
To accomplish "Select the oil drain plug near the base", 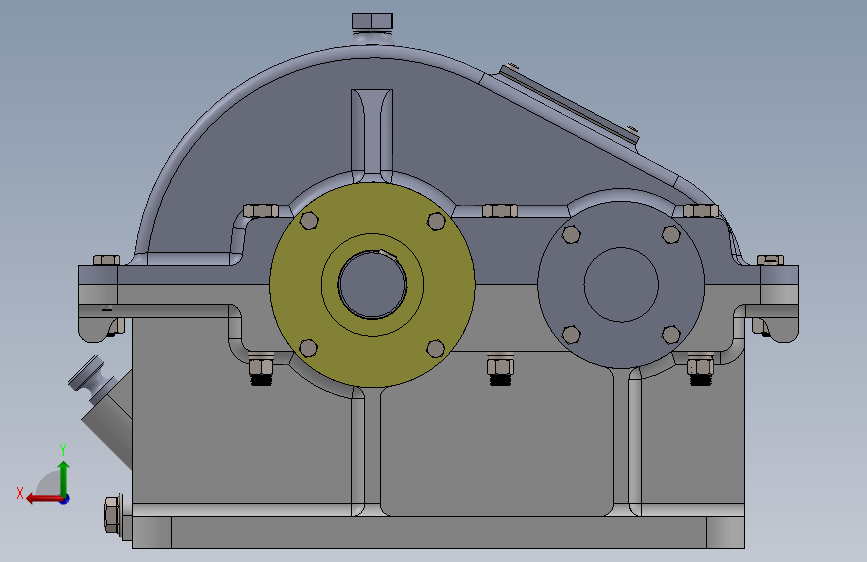I will point(113,514).
